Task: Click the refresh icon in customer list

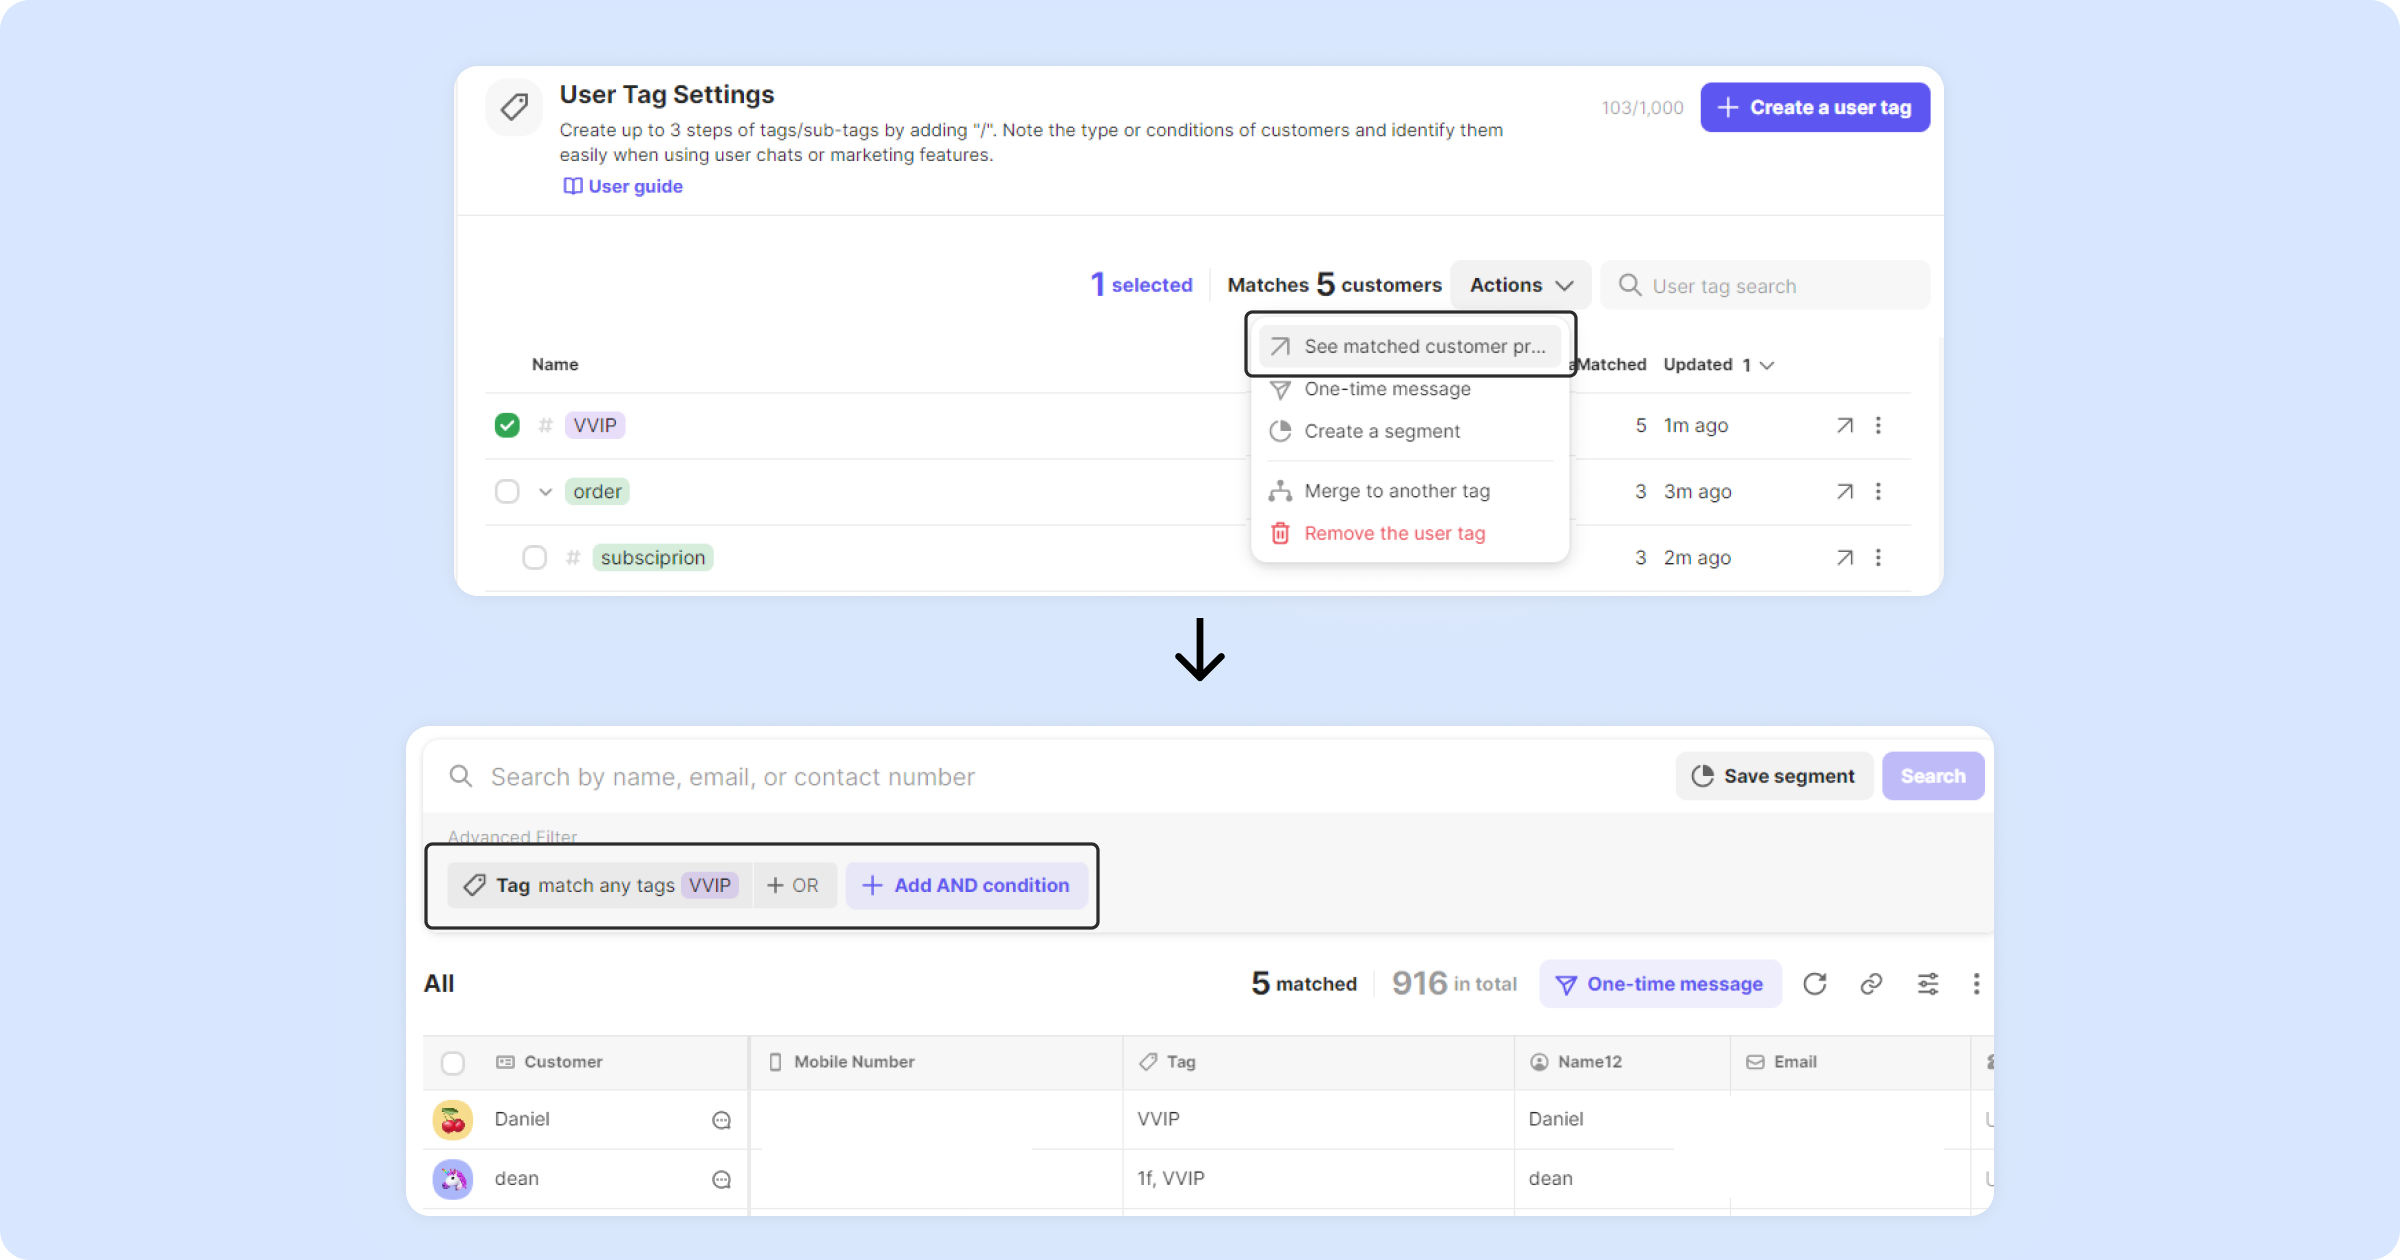Action: click(1814, 984)
